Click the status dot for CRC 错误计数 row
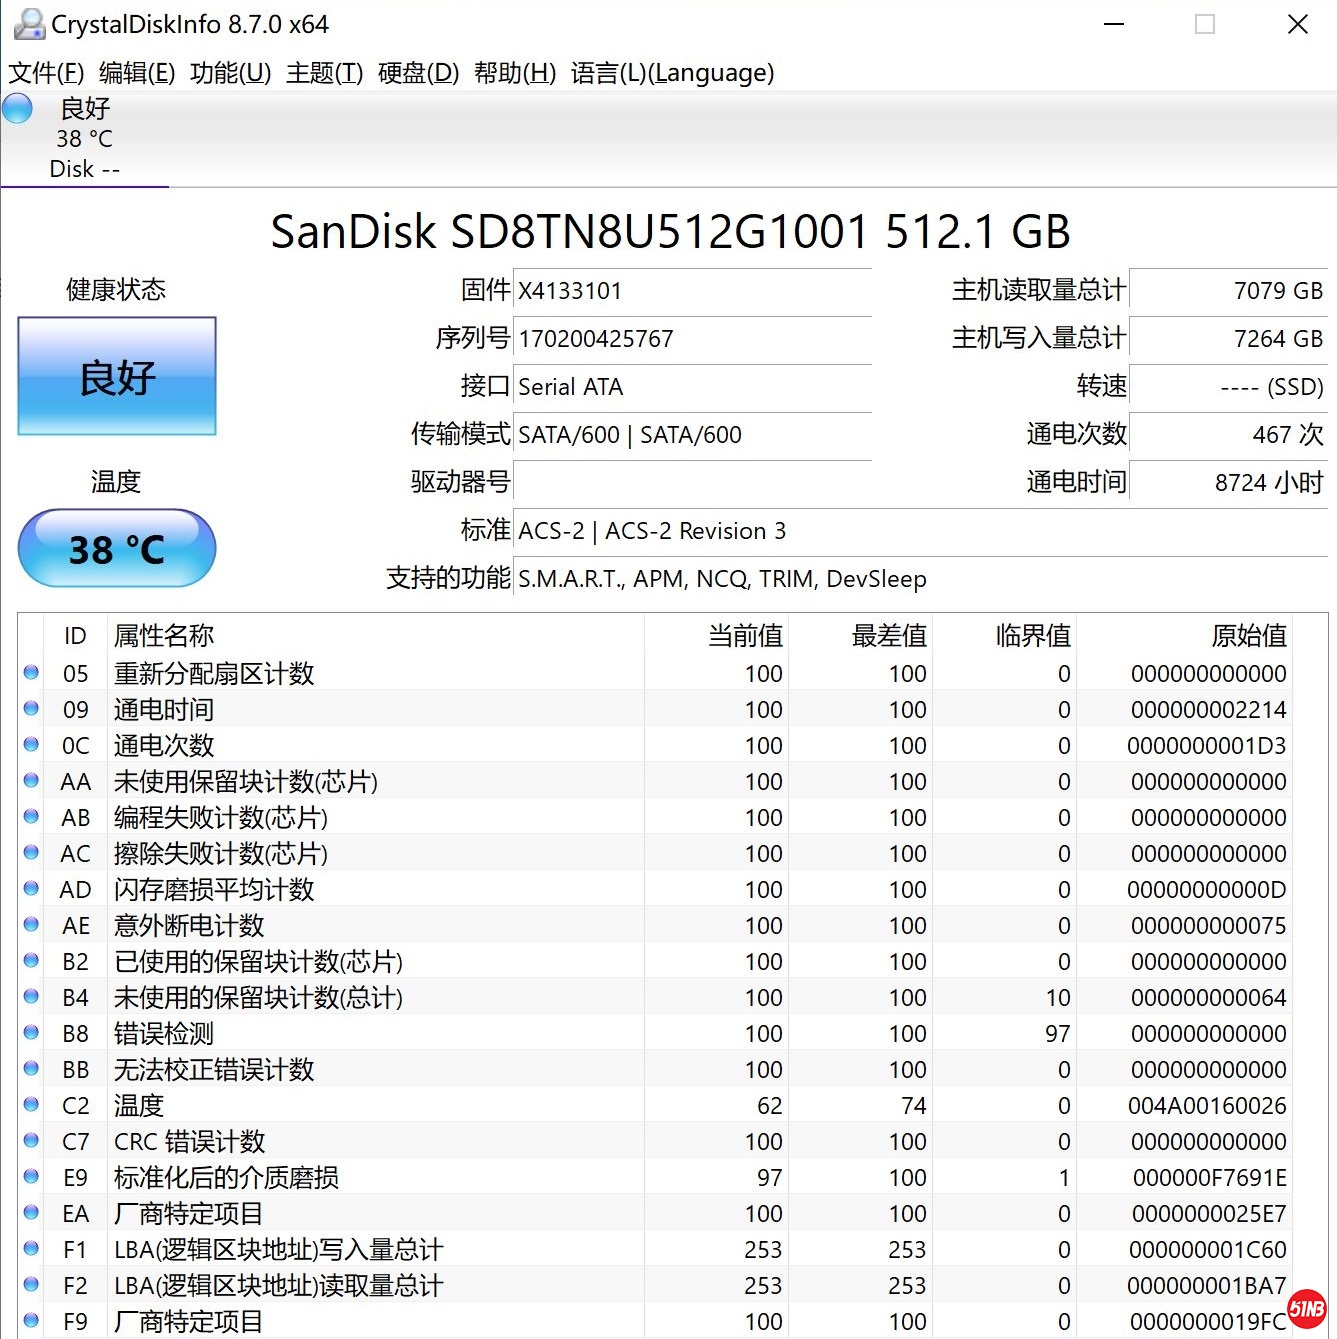1337x1339 pixels. pos(31,1141)
